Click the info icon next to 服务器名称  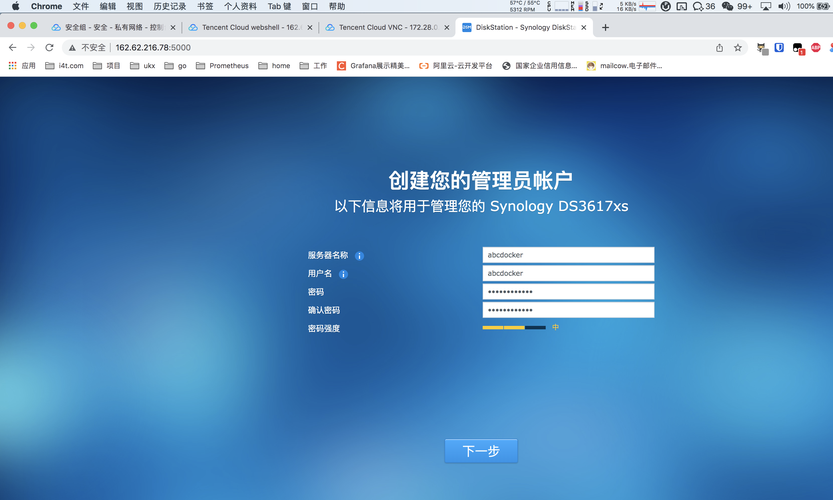tap(359, 256)
